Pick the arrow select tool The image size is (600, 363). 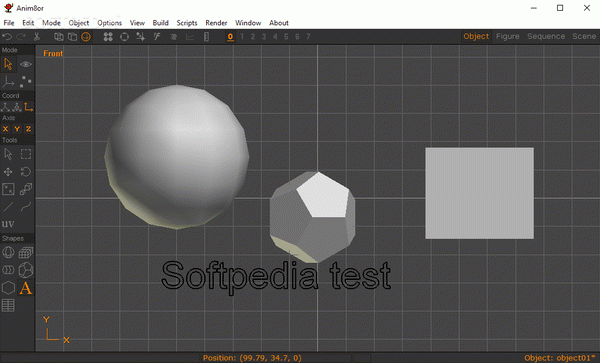tap(8, 154)
